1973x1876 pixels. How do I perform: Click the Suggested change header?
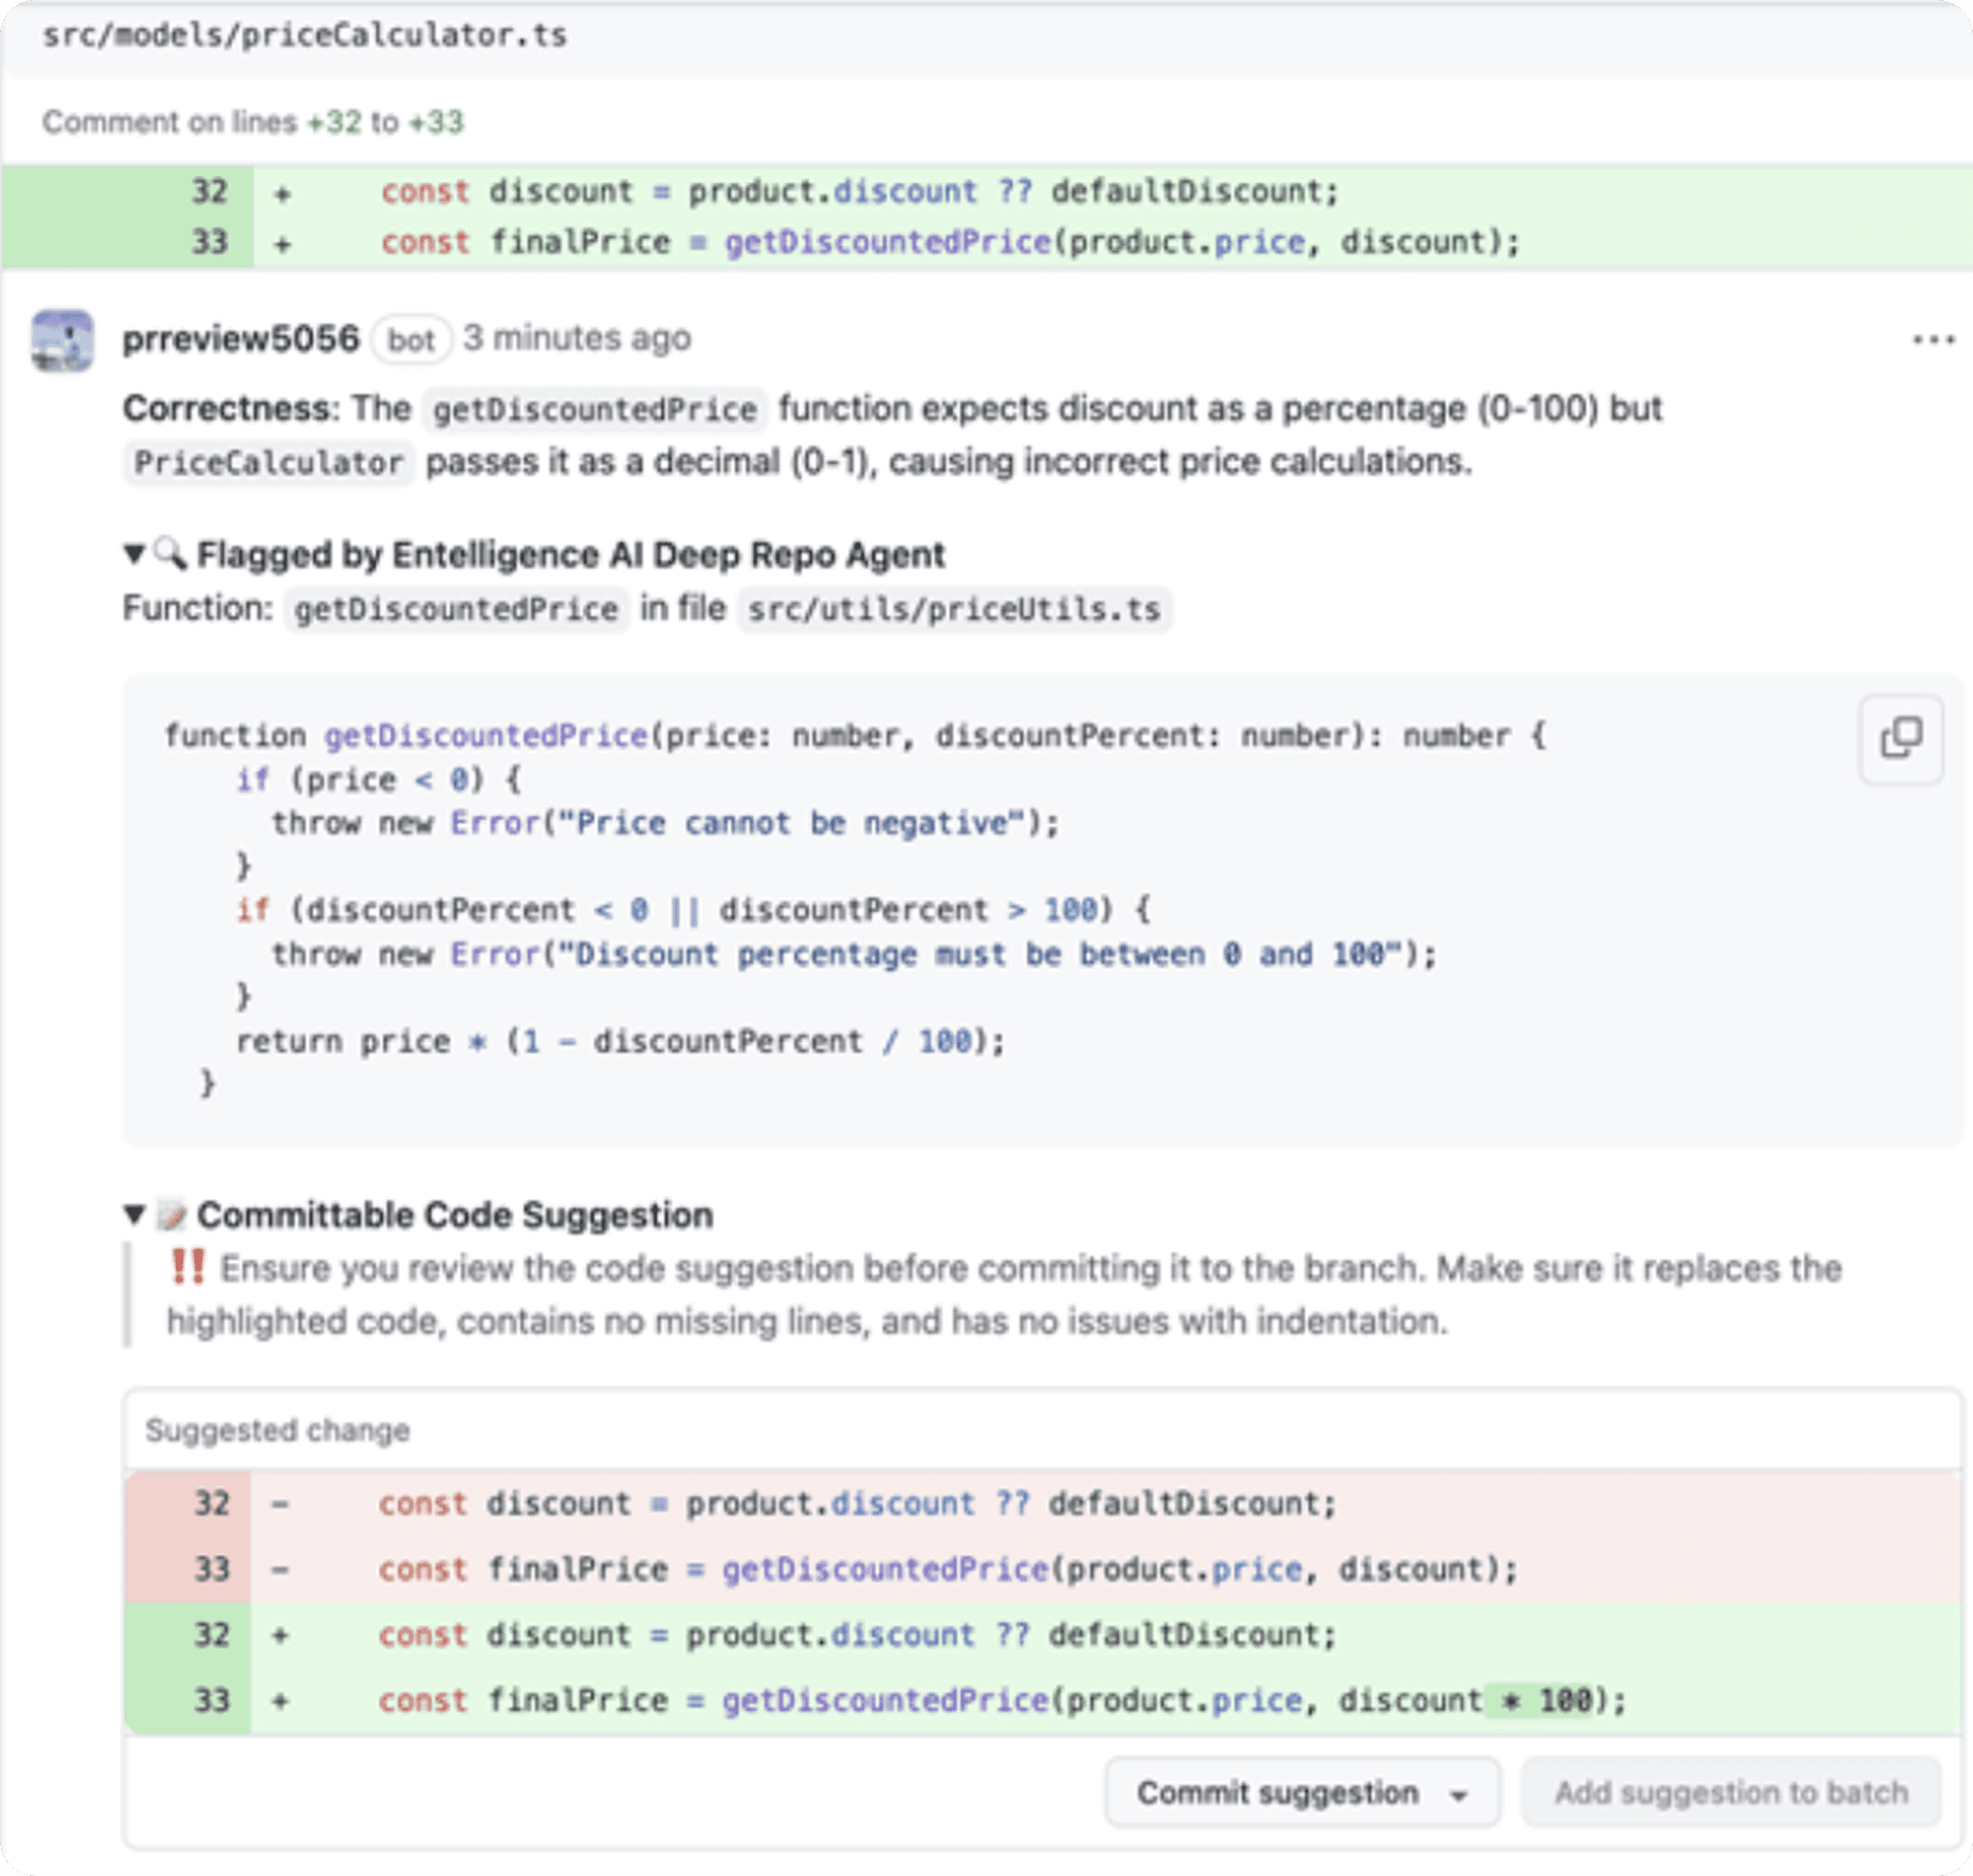[x=277, y=1430]
